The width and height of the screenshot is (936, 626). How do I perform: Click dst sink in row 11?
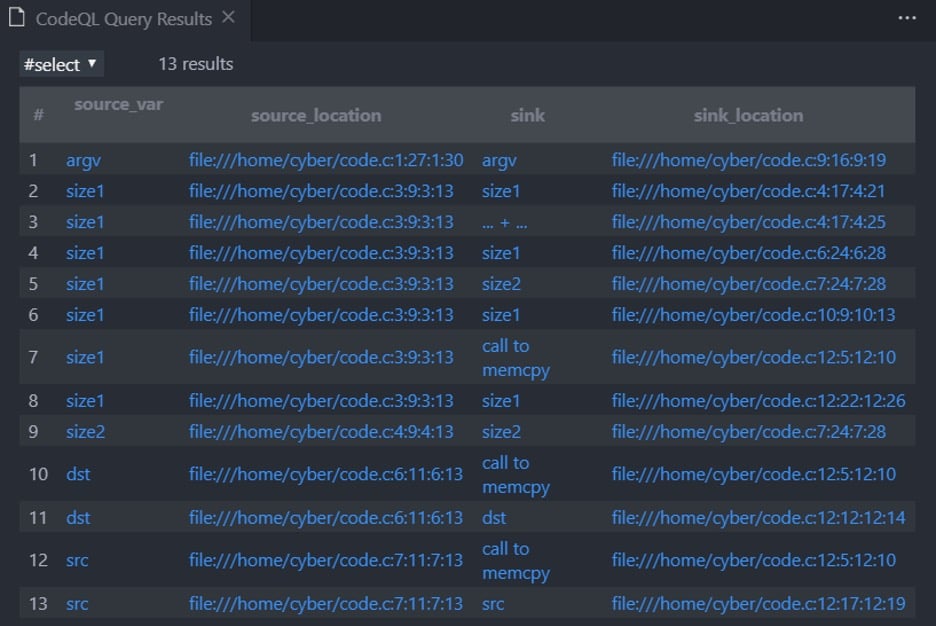[494, 517]
